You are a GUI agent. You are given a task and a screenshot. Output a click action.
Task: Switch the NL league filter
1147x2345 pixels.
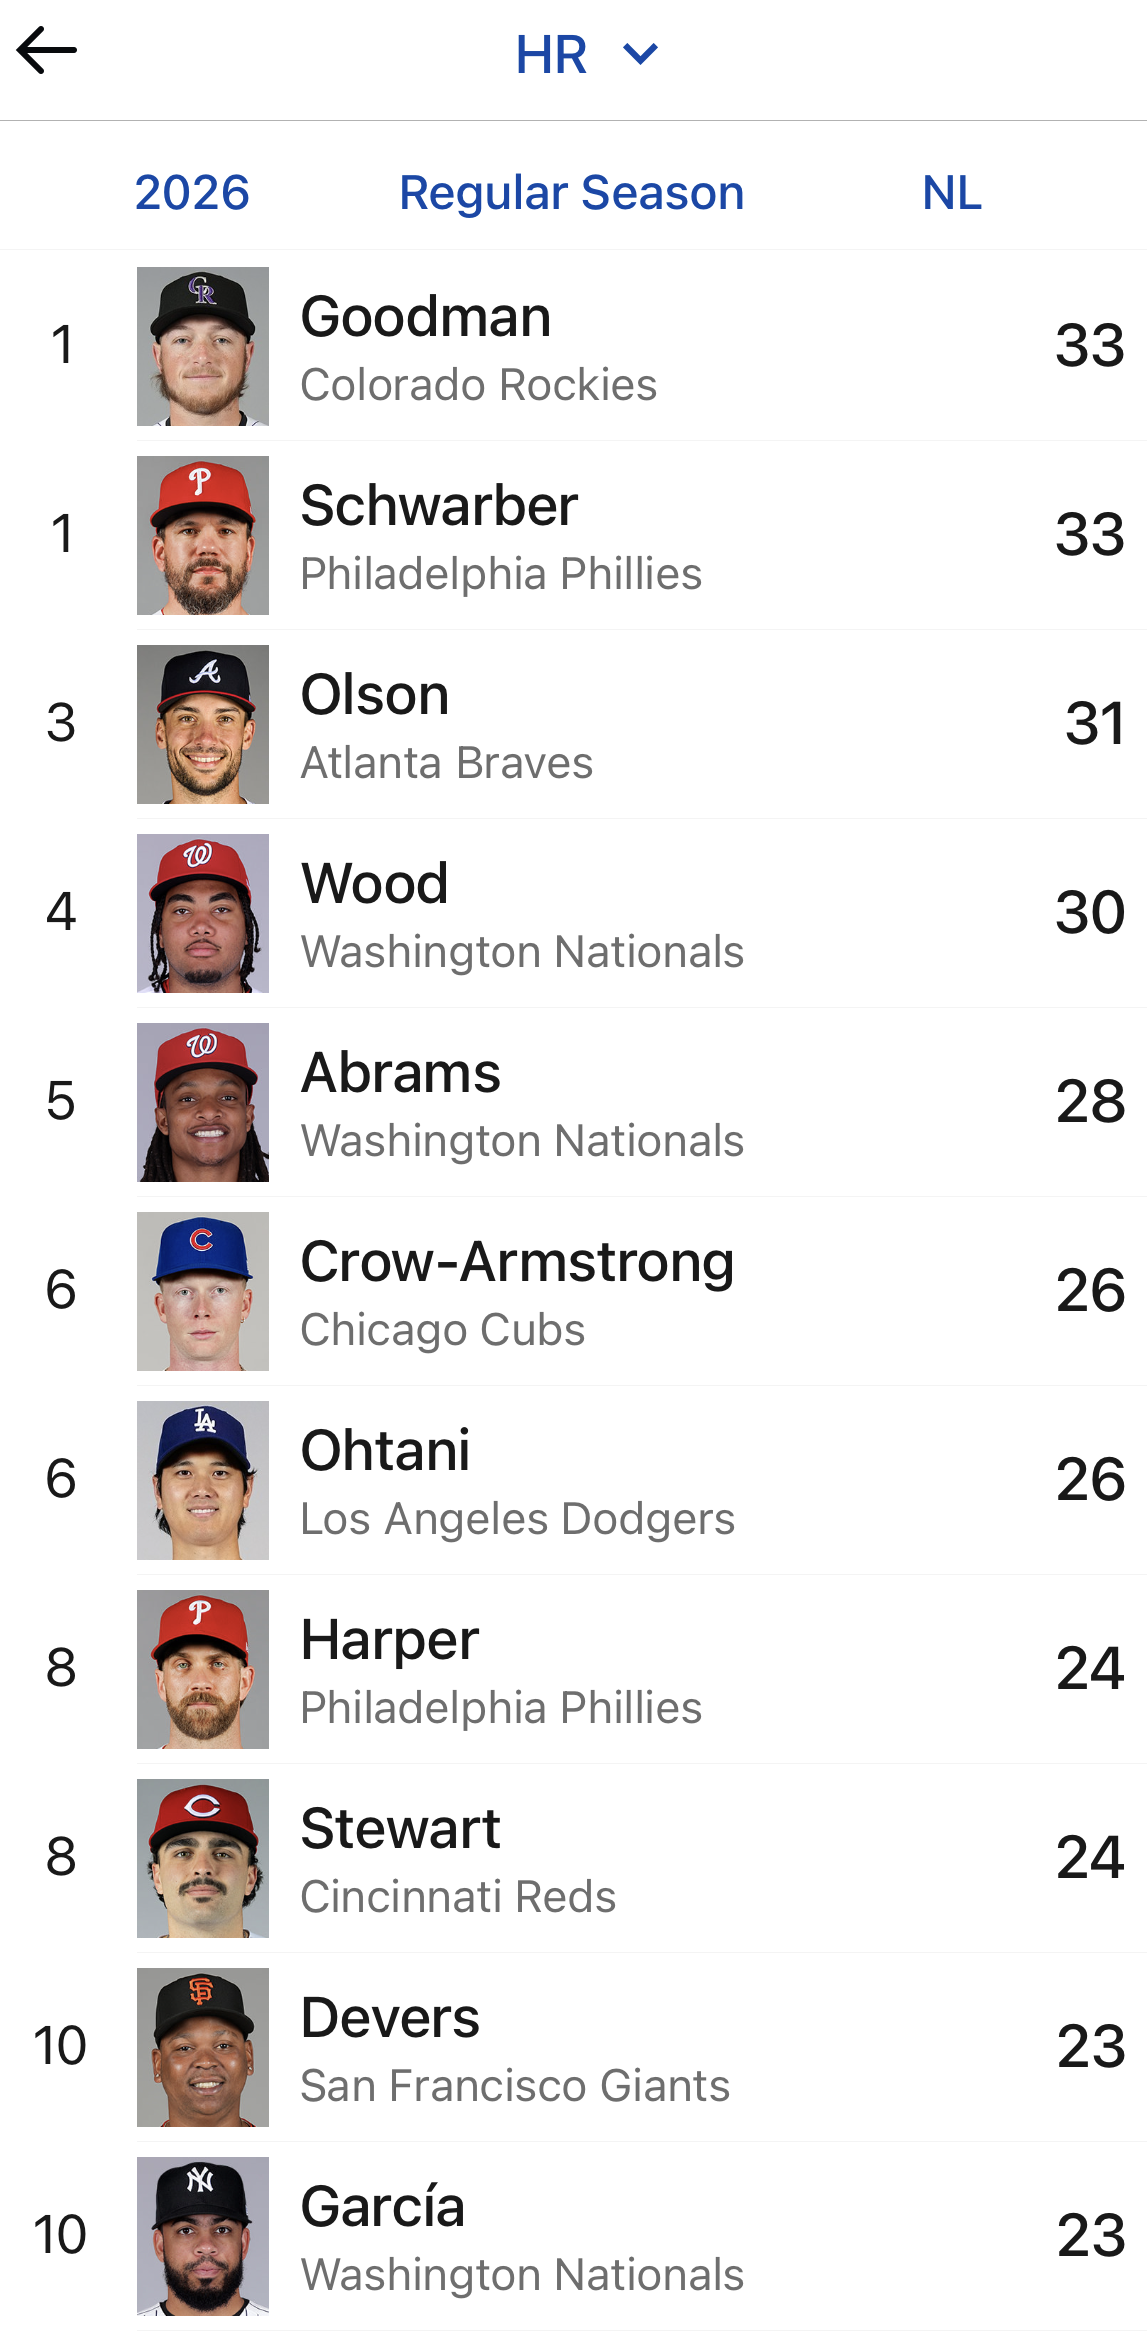coord(952,192)
